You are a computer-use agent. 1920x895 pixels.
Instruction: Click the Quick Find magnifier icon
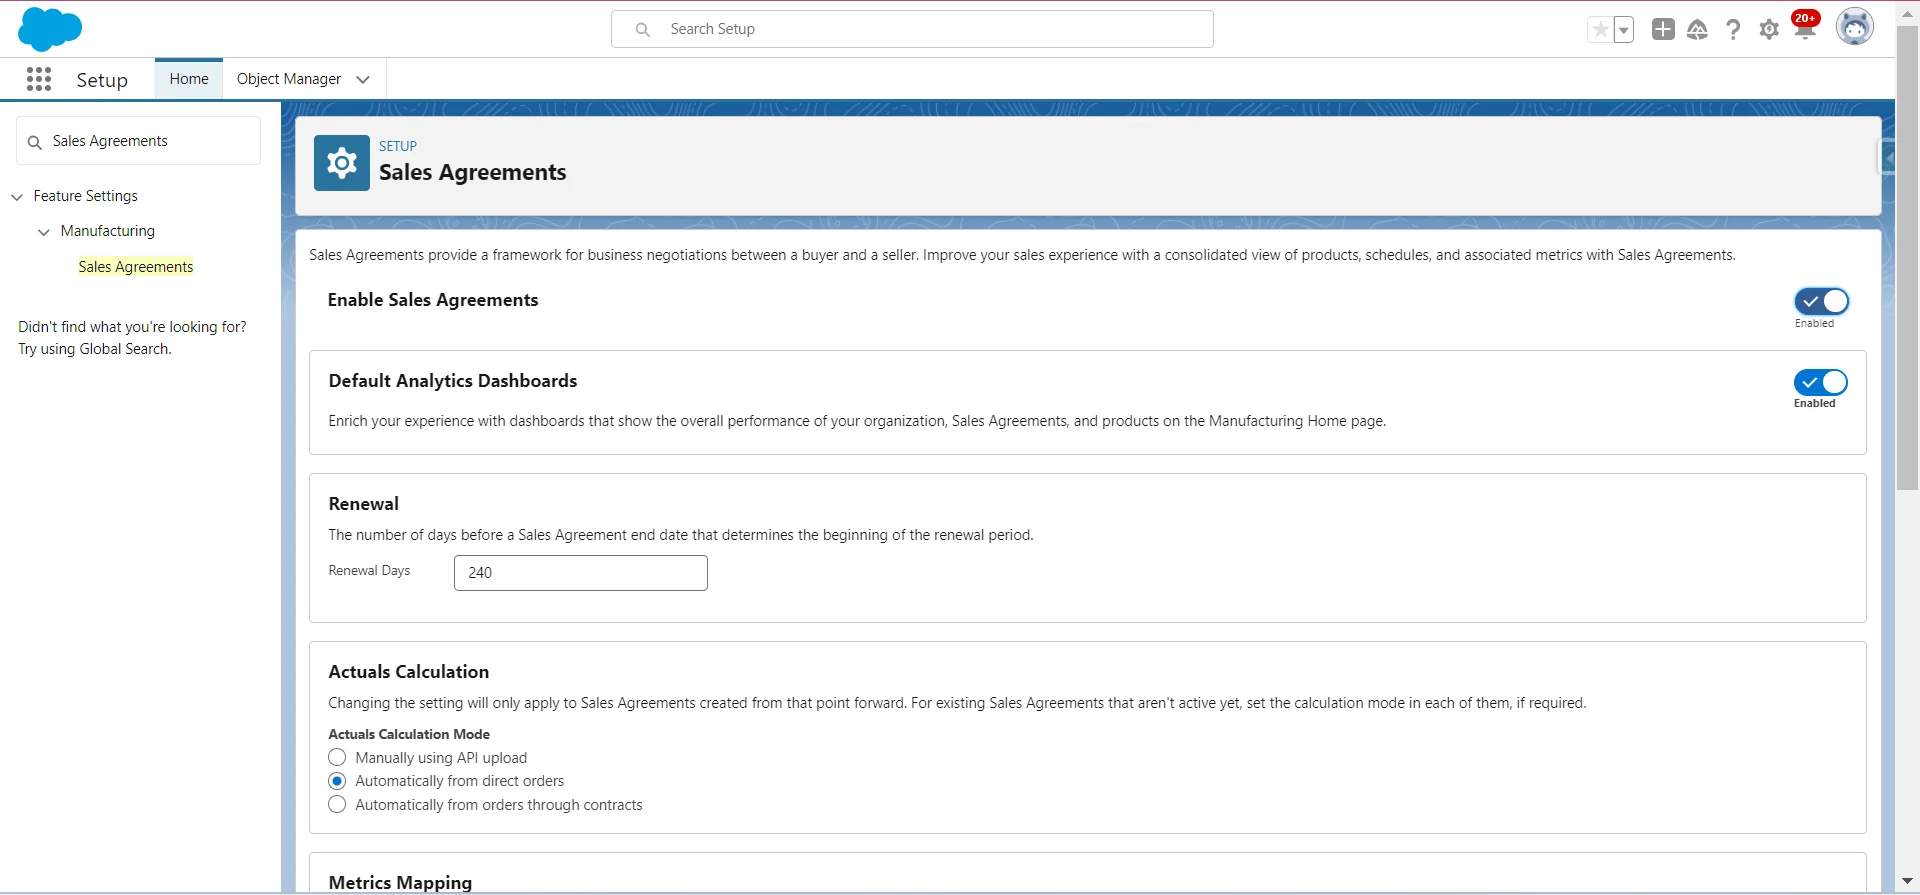[x=35, y=142]
